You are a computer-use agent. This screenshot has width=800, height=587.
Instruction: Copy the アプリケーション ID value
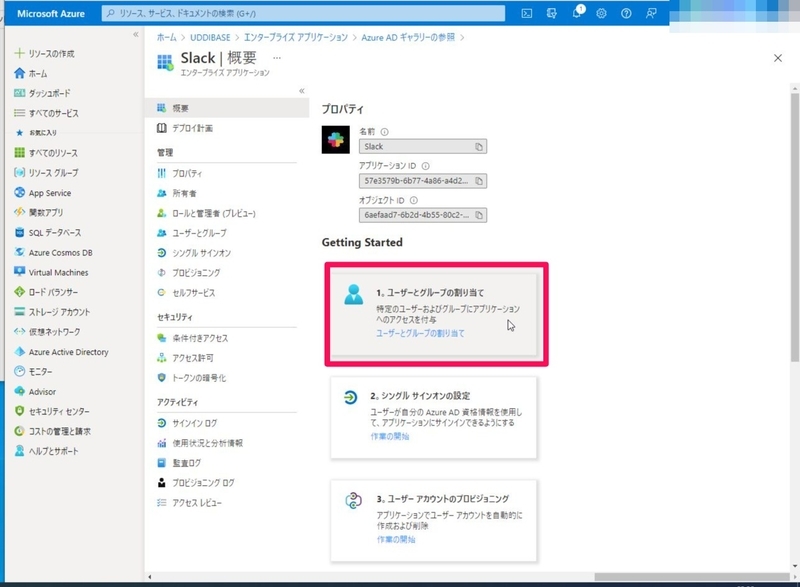(x=478, y=180)
